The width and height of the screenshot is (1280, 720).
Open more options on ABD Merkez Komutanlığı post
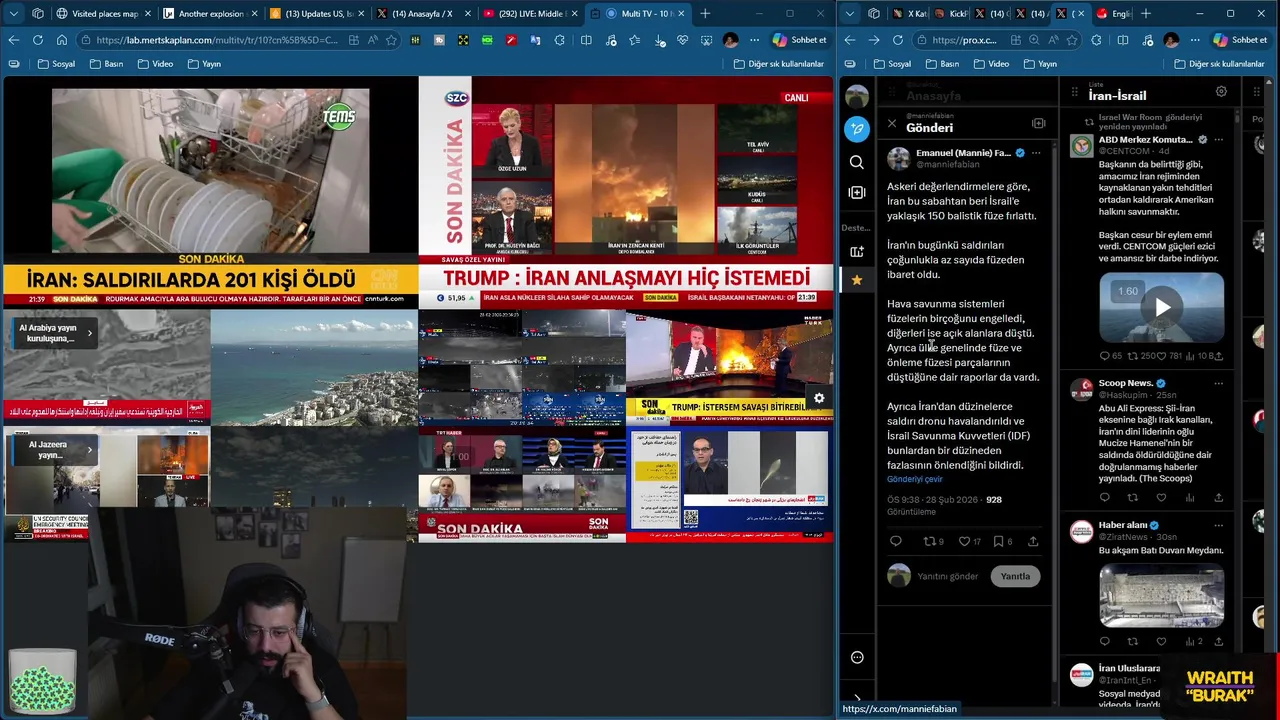pyautogui.click(x=1218, y=140)
